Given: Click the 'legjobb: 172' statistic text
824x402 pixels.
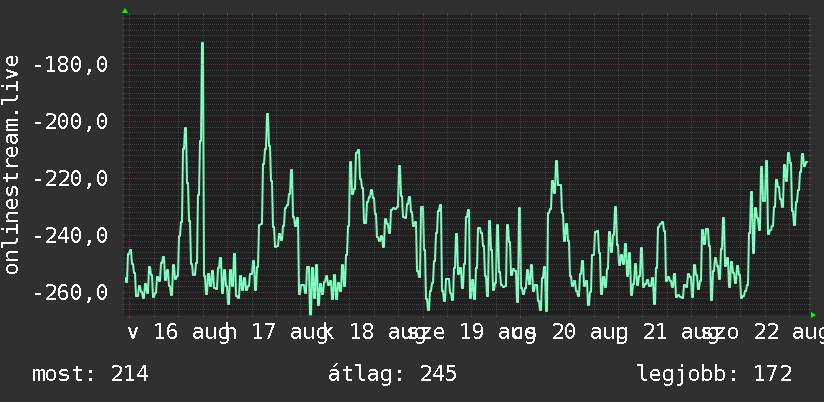Looking at the screenshot, I should (715, 374).
